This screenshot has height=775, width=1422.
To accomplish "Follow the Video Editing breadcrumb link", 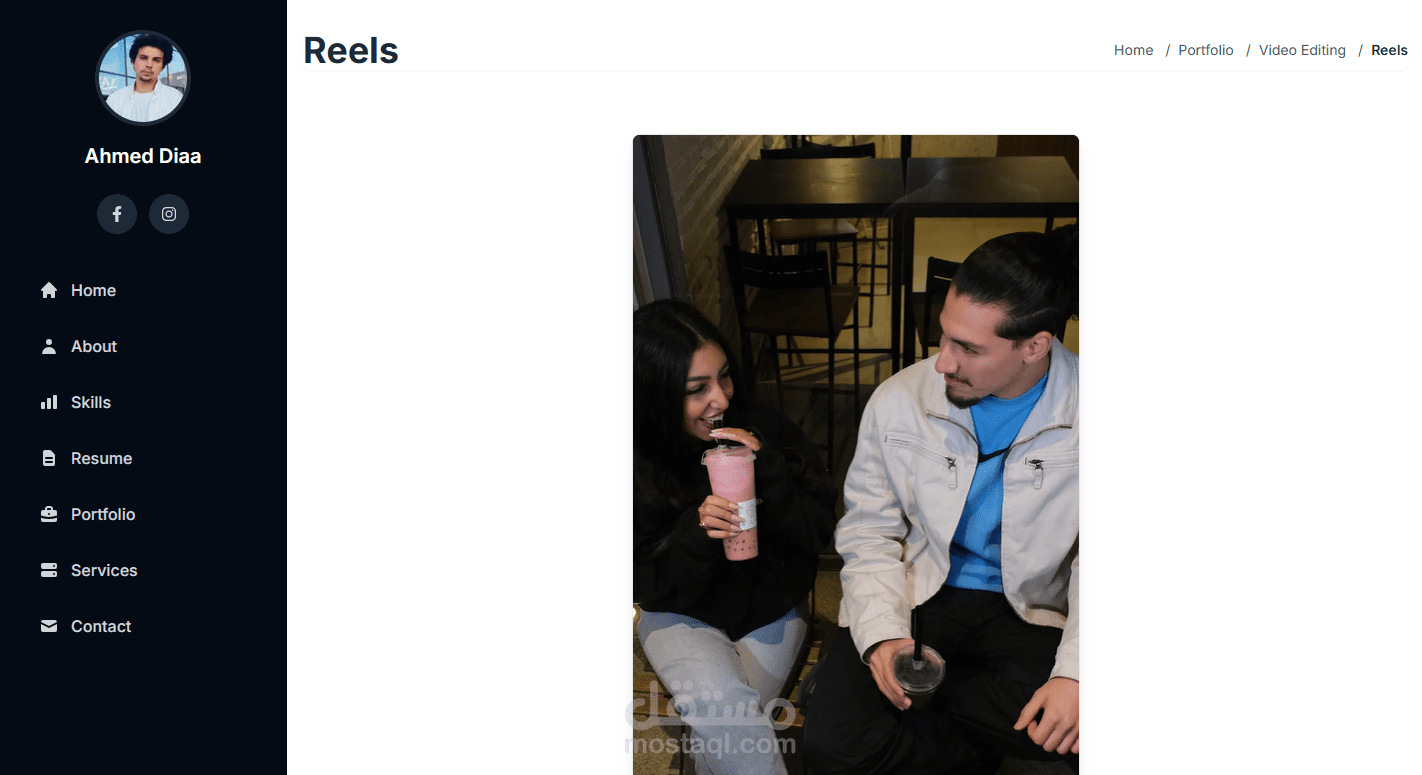I will (x=1302, y=50).
